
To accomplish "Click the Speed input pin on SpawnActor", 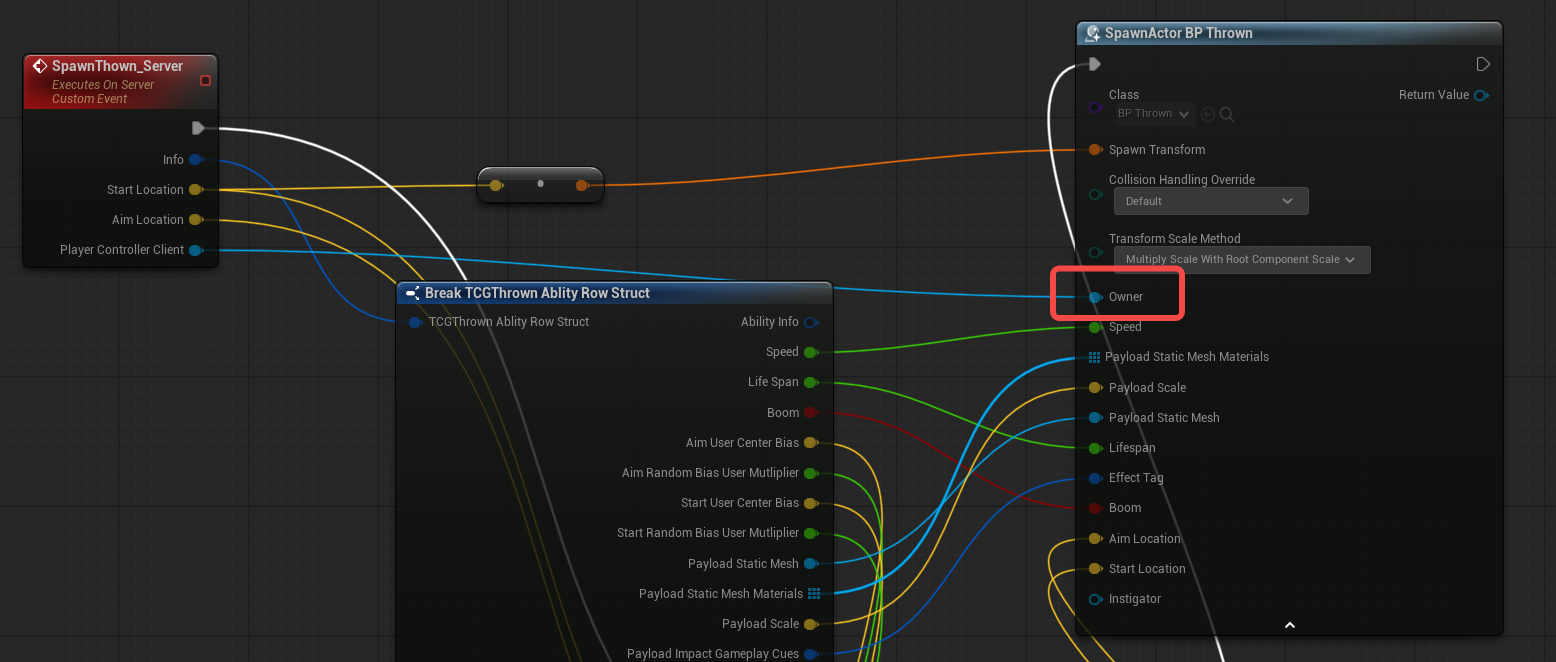I will point(1095,327).
